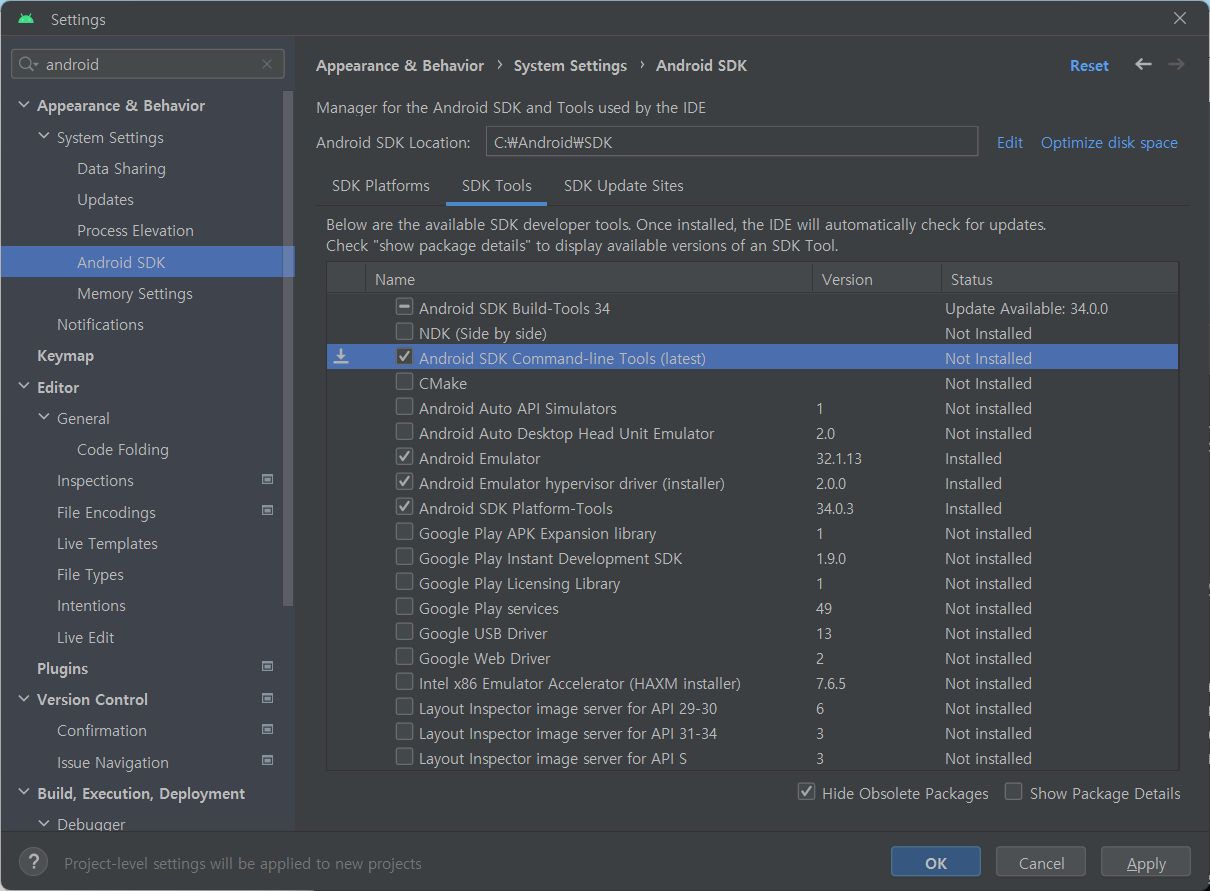Viewport: 1210px width, 891px height.
Task: Collapse the Debugger tree node
Action: pos(44,824)
